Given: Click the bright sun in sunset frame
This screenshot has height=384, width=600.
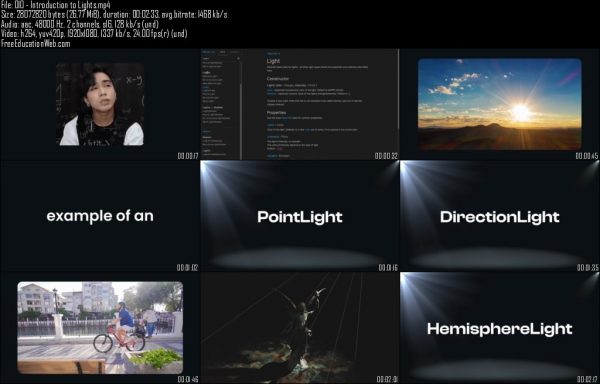Looking at the screenshot, I should click(521, 113).
